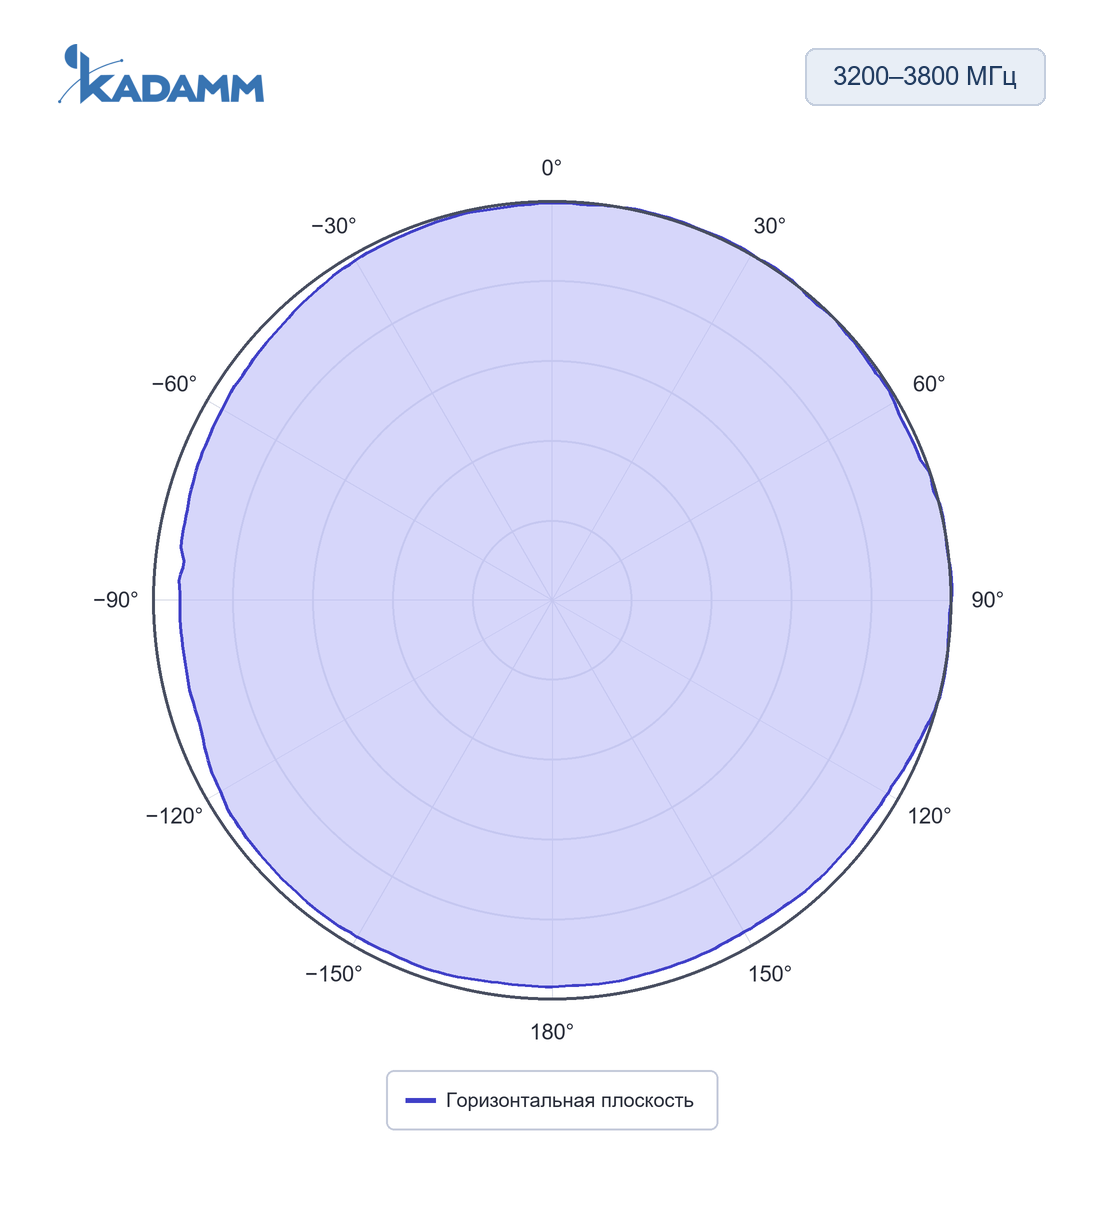Image resolution: width=1104 pixels, height=1211 pixels.
Task: Click the −150° angle label
Action: [334, 974]
